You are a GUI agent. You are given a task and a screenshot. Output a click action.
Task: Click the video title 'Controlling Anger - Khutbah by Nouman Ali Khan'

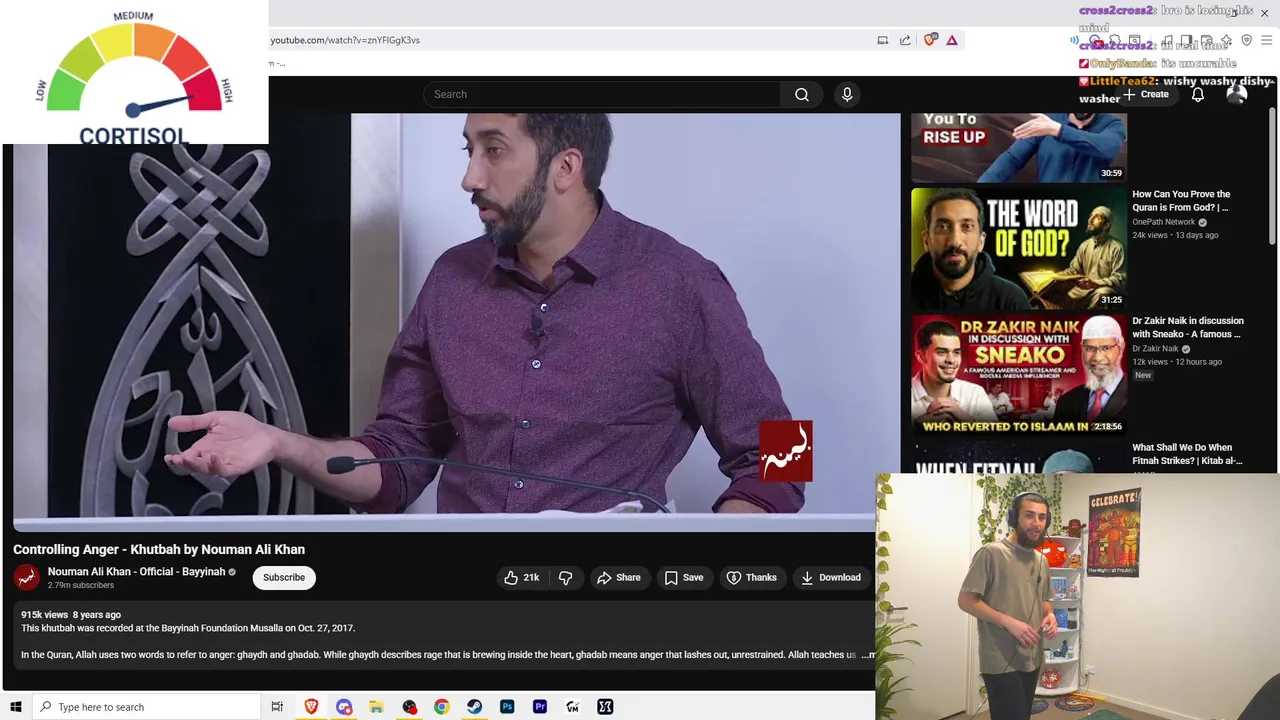(159, 549)
